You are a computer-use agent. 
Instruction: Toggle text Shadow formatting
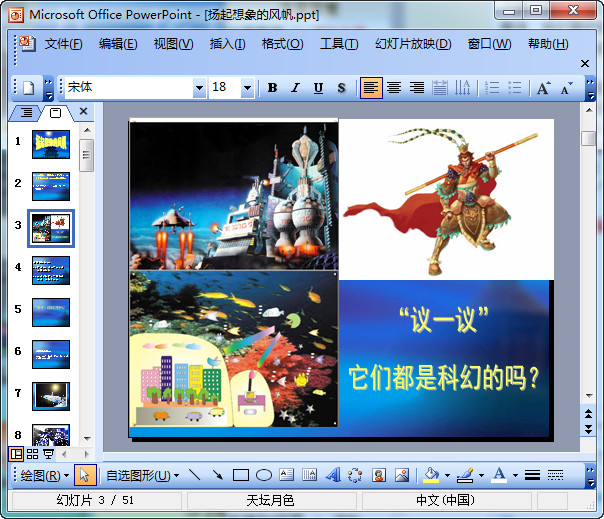(341, 88)
